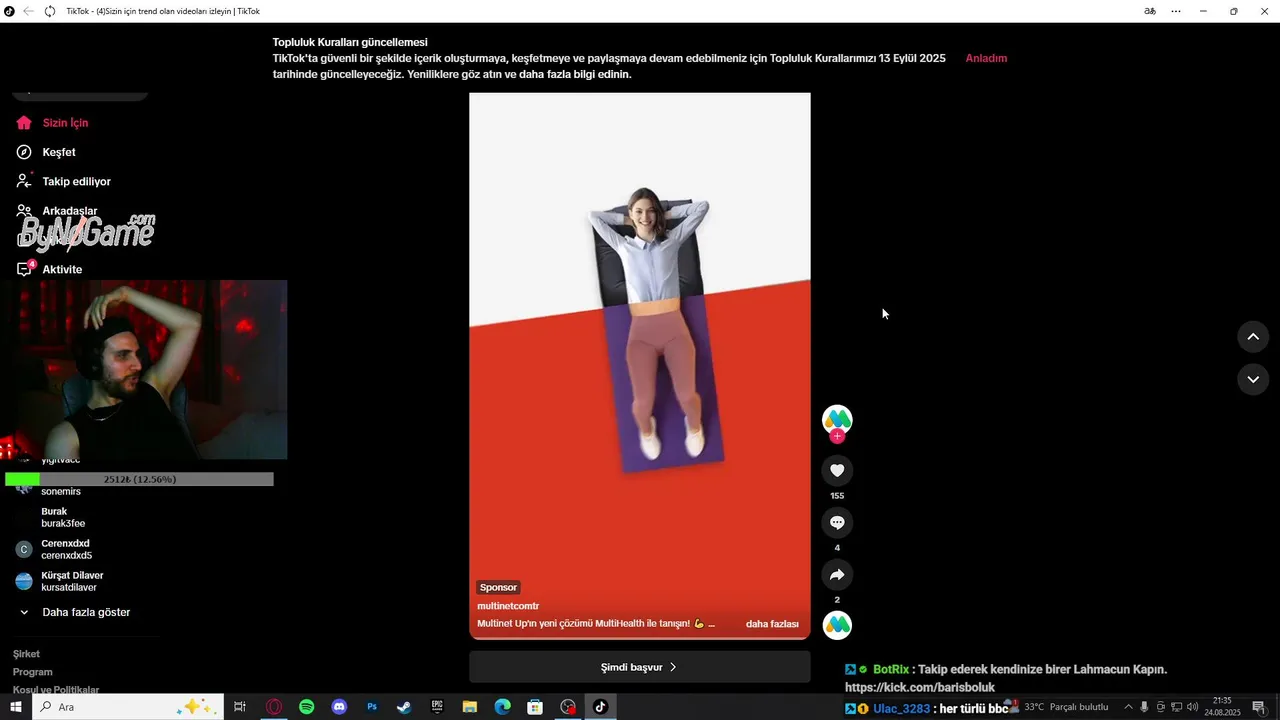The image size is (1280, 720).
Task: Open the Aktivite notifications section
Action: tap(62, 269)
